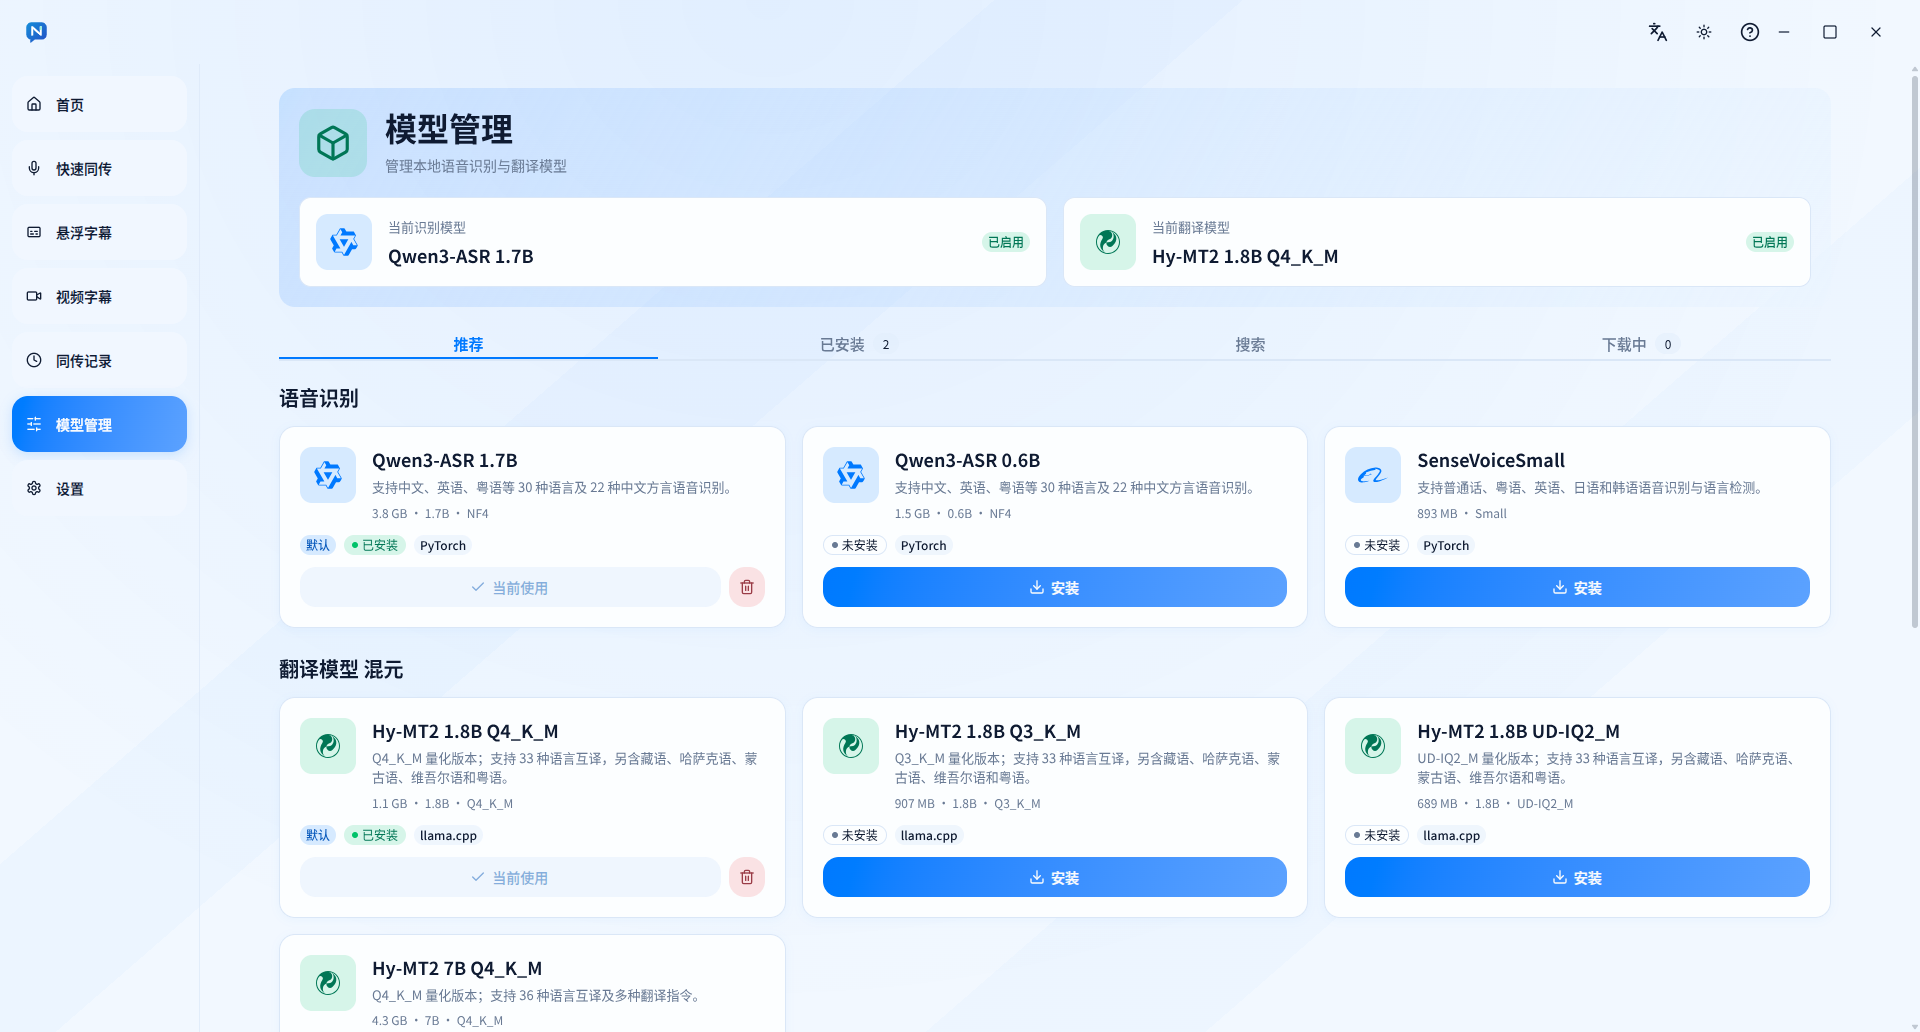Switch to the 已安装 tab

855,344
